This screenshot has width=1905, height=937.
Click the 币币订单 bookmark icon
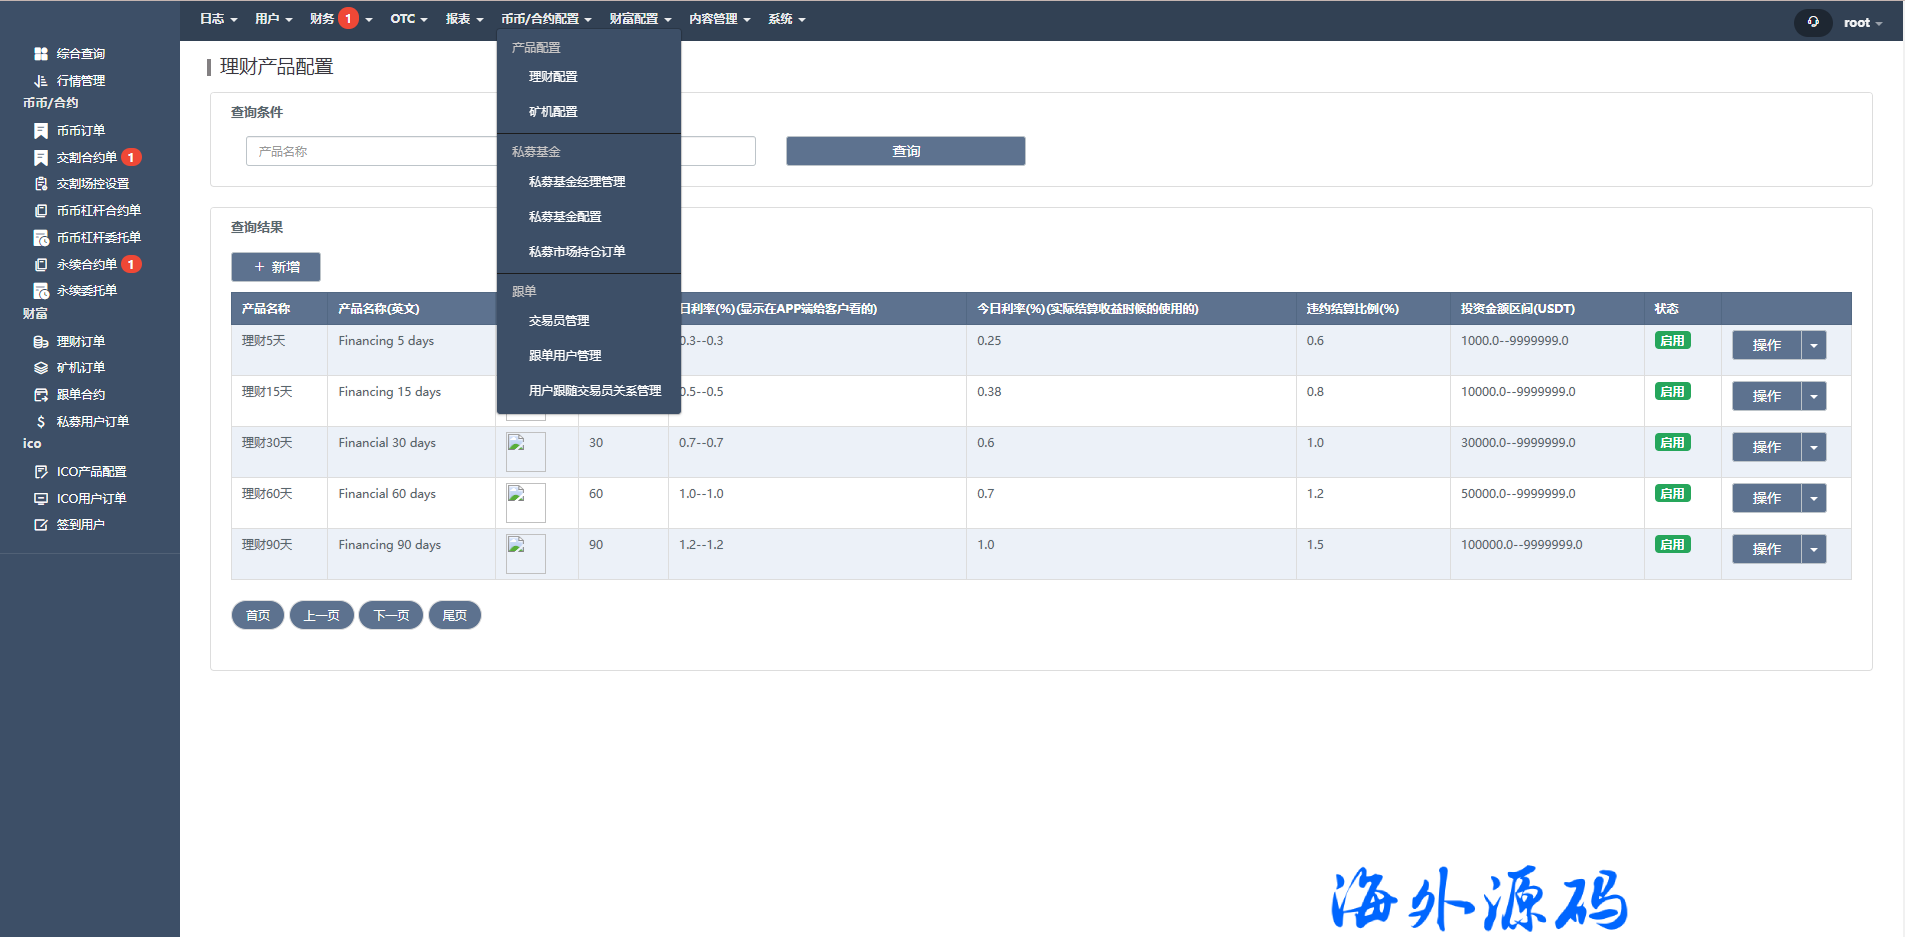coord(41,131)
